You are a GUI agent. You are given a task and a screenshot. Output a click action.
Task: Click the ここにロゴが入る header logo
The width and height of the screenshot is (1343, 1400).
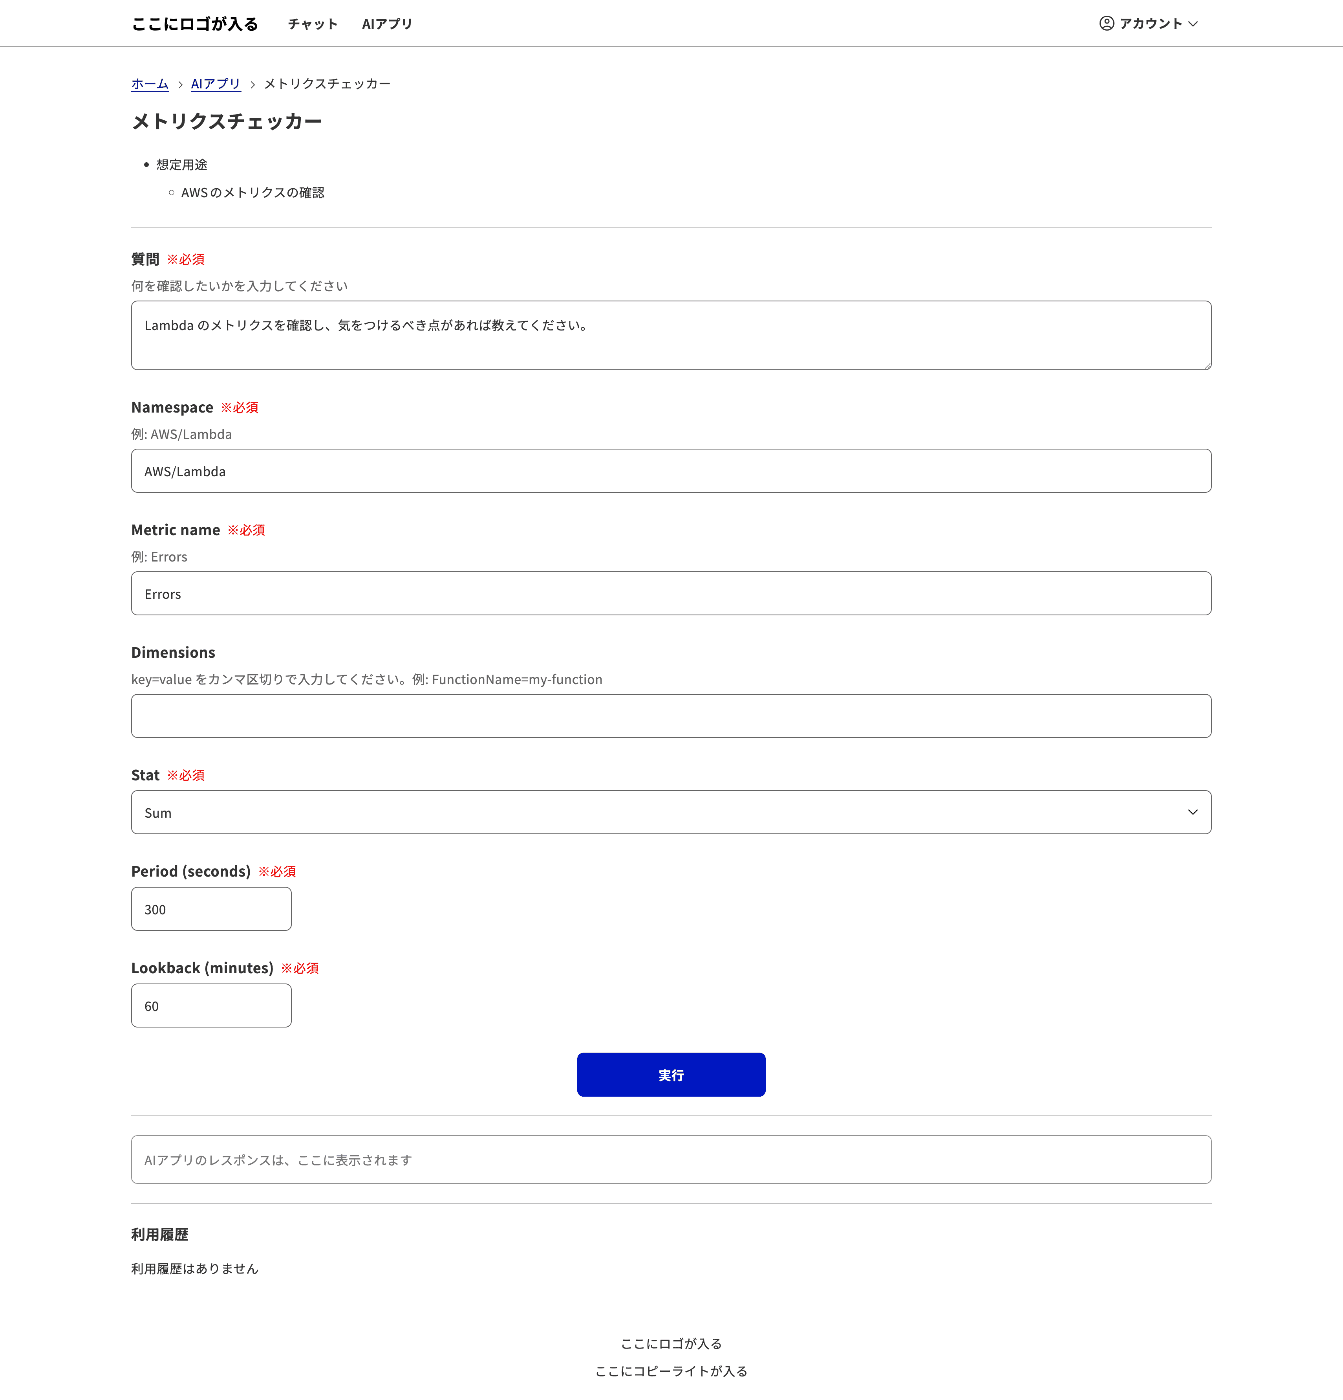coord(195,24)
